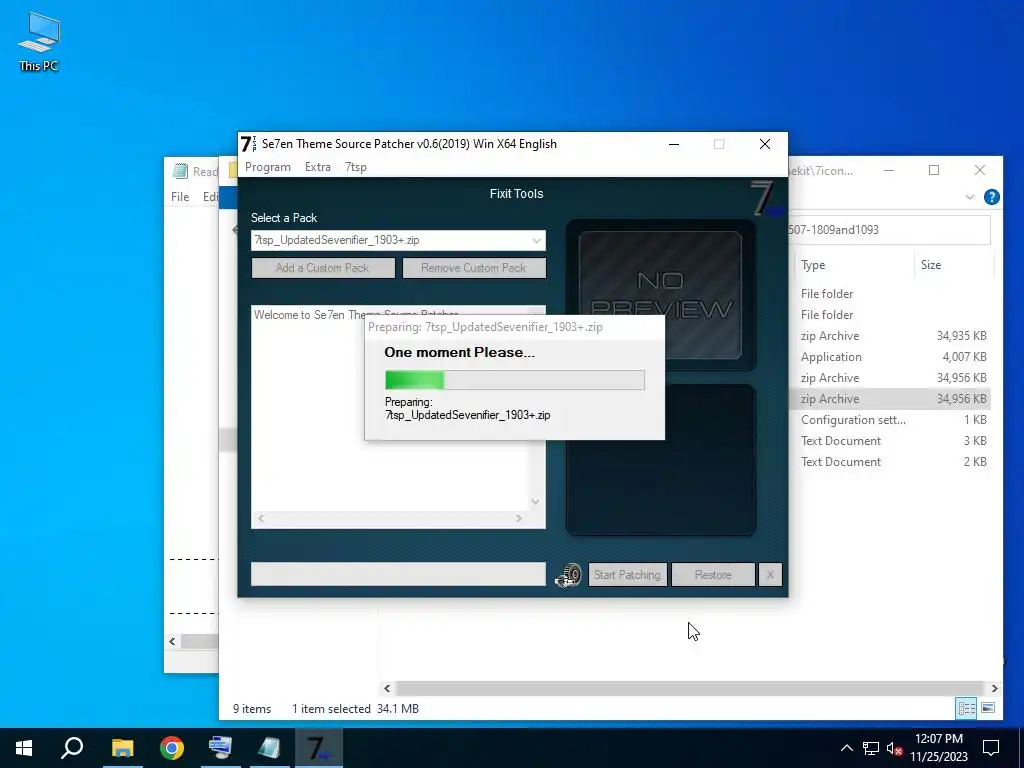Open the 7tsp menu
1024x768 pixels.
tap(356, 167)
